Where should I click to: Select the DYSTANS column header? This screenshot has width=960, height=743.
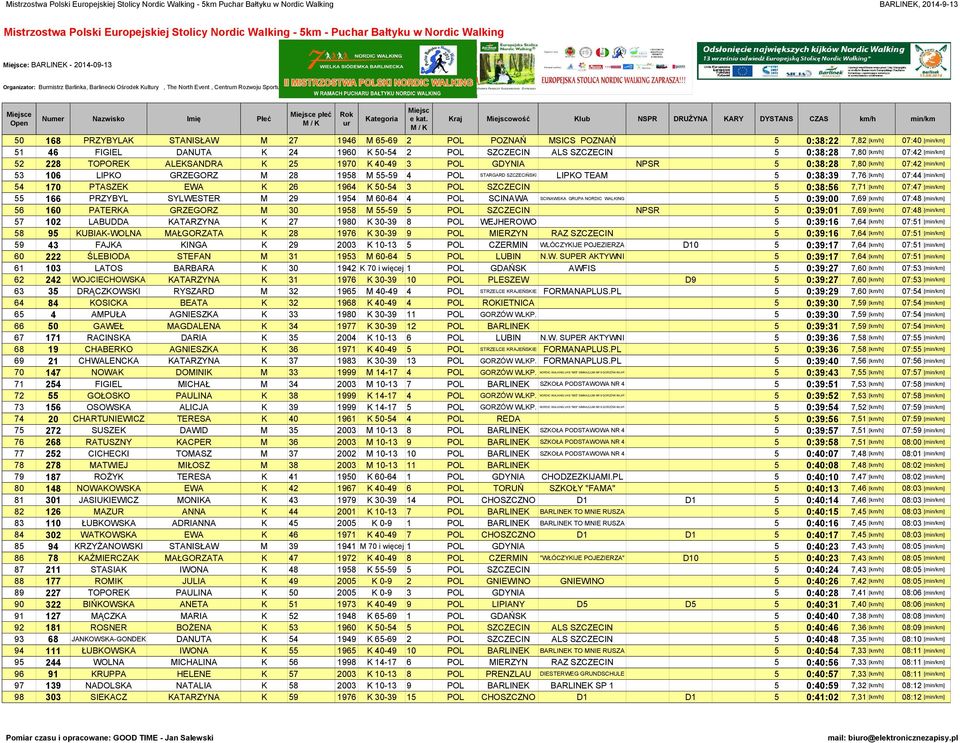click(776, 119)
